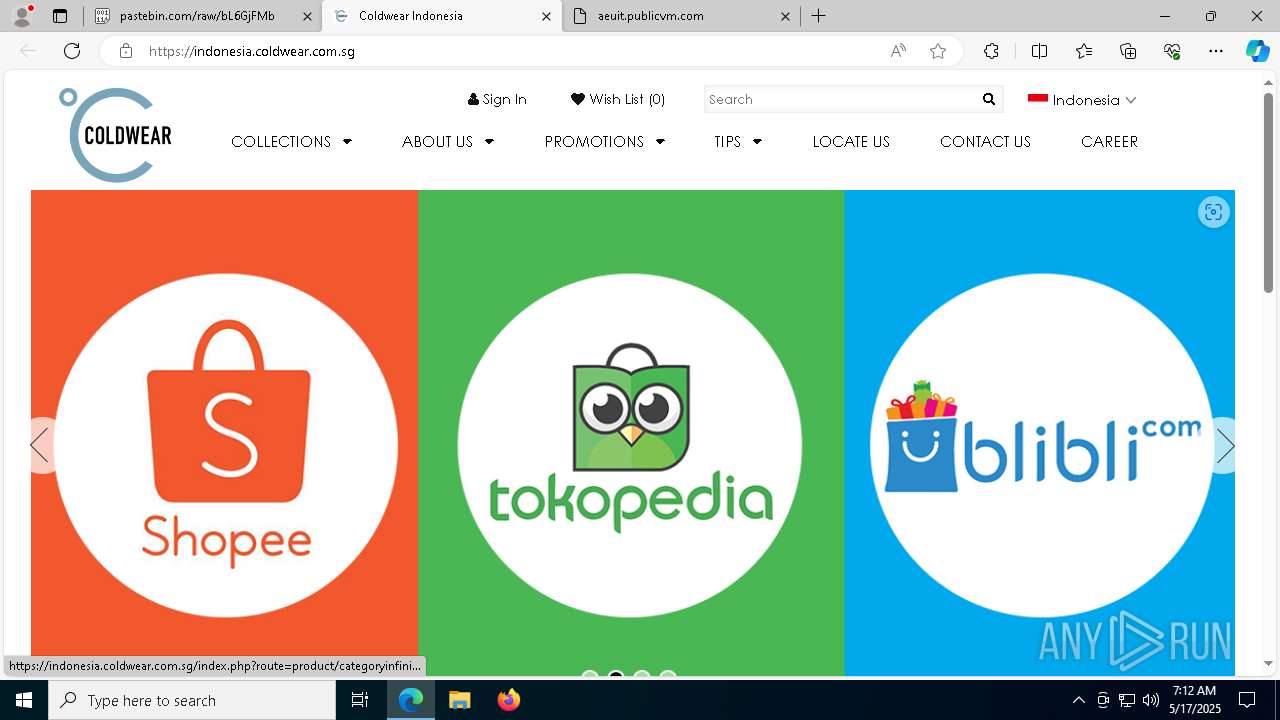Expand the PROMOTIONS menu

click(605, 142)
